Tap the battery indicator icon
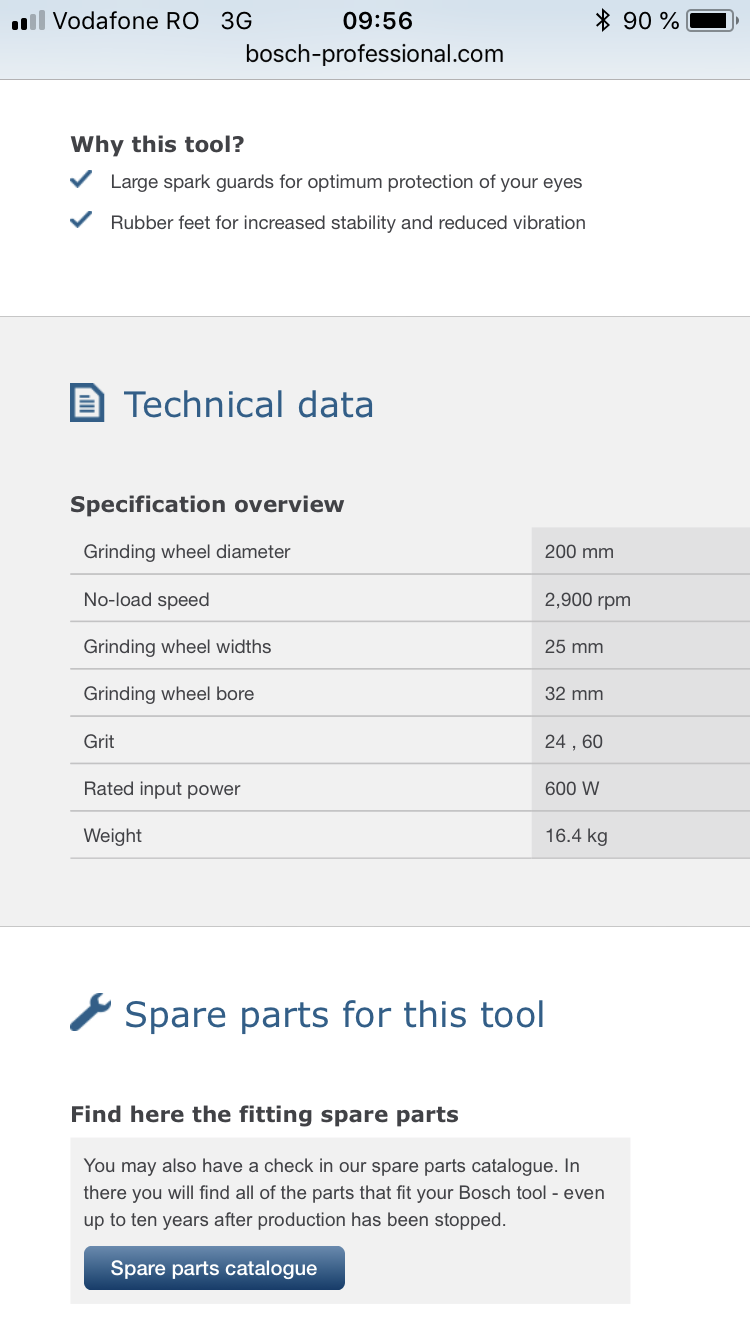 (711, 20)
